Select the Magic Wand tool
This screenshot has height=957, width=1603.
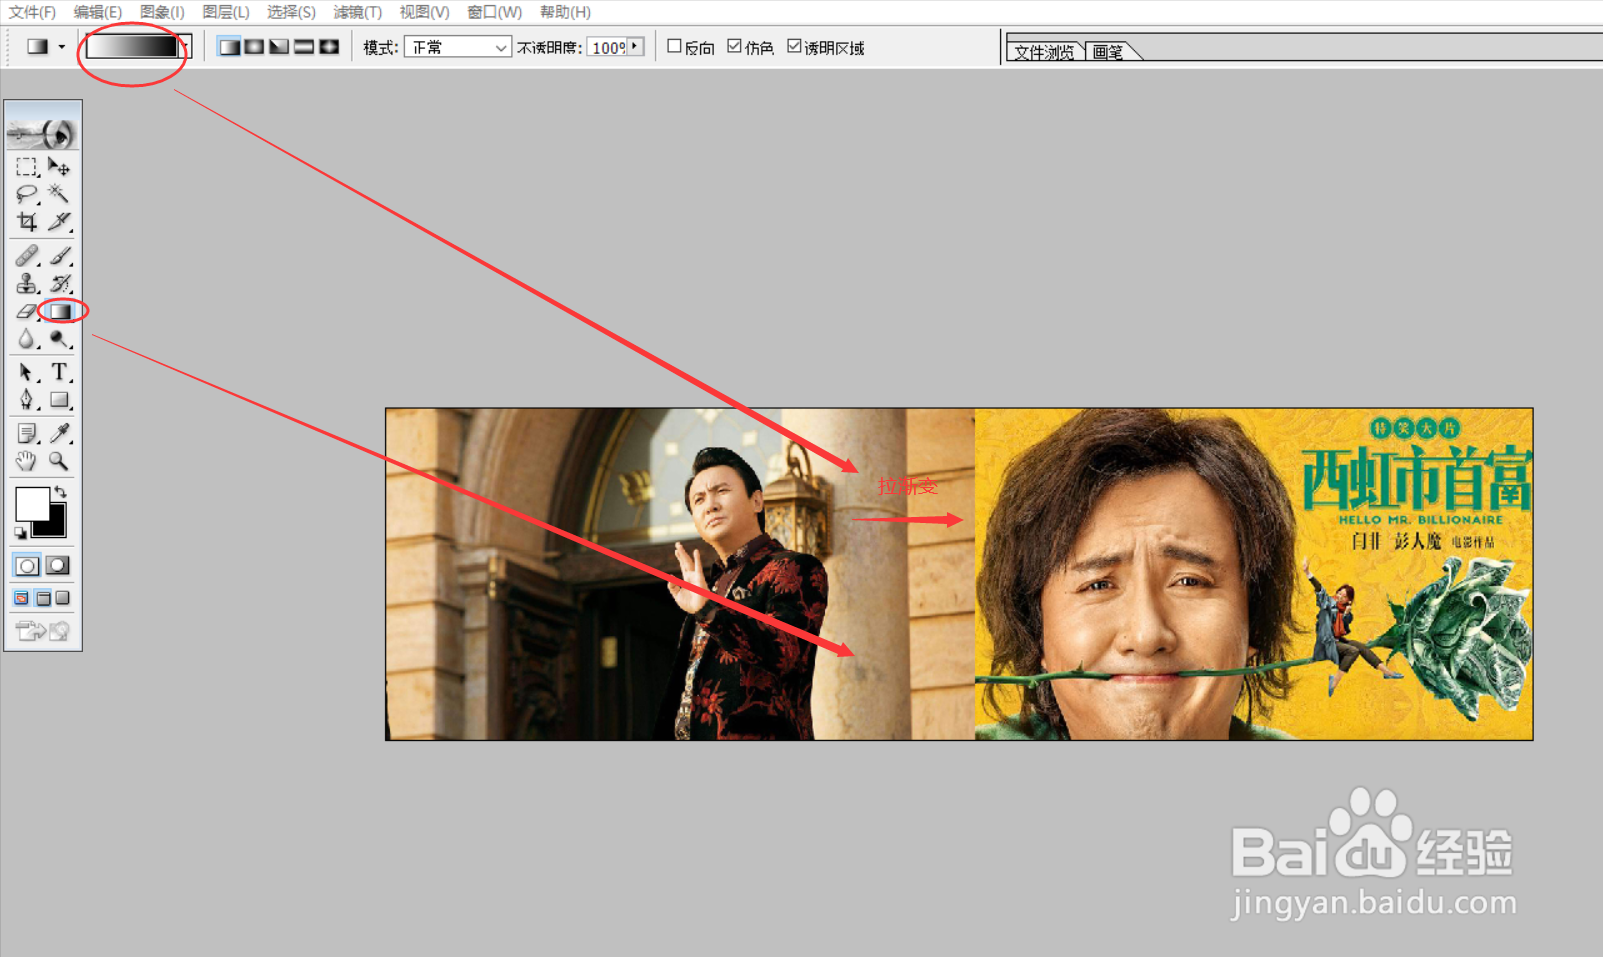pyautogui.click(x=59, y=194)
